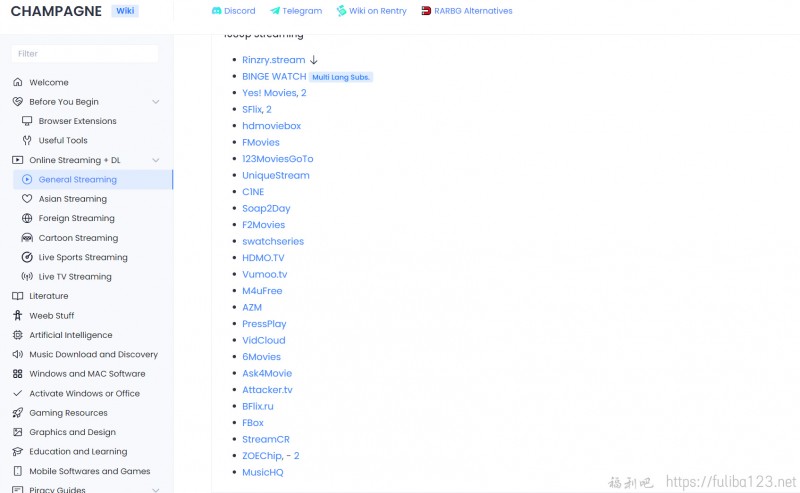This screenshot has width=800, height=493.
Task: Expand the Piracy Guides chevron
Action: click(x=156, y=489)
